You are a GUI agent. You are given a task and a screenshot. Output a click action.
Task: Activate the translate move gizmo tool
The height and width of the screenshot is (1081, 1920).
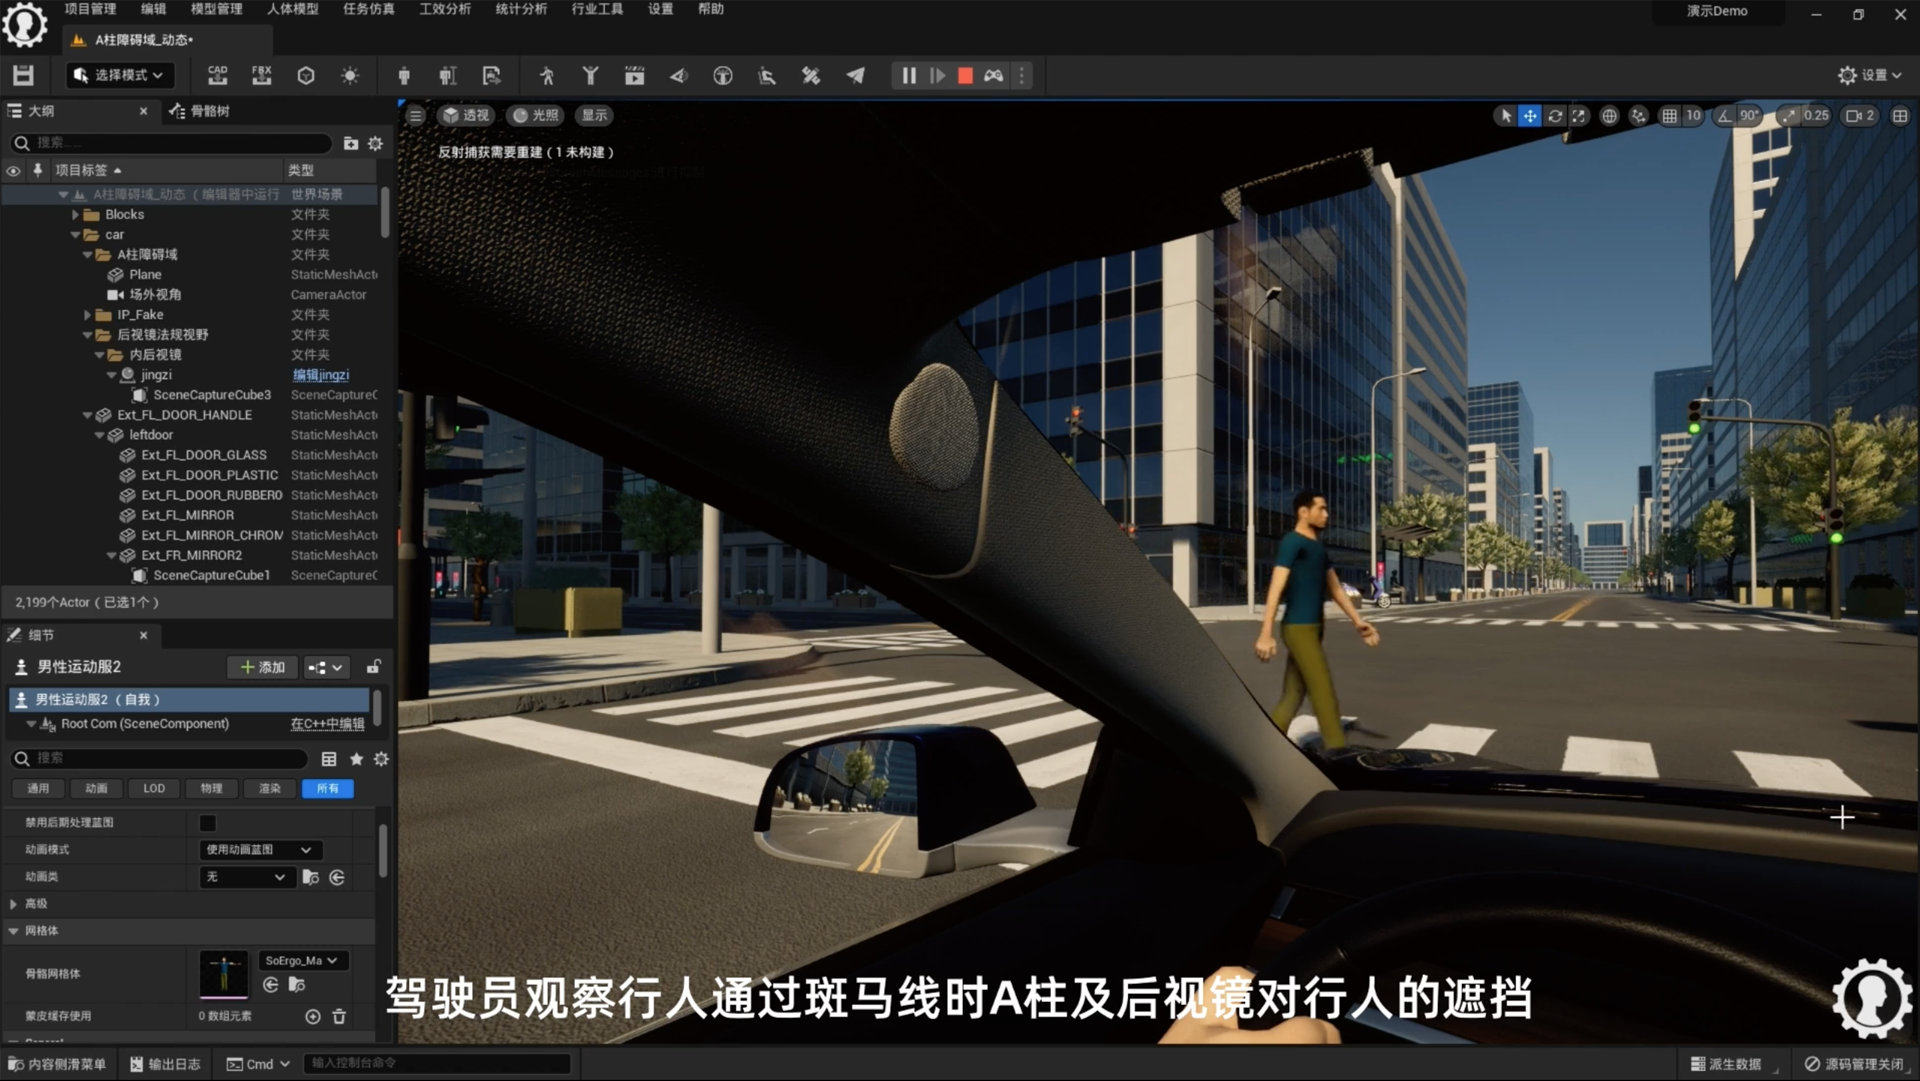(x=1530, y=116)
